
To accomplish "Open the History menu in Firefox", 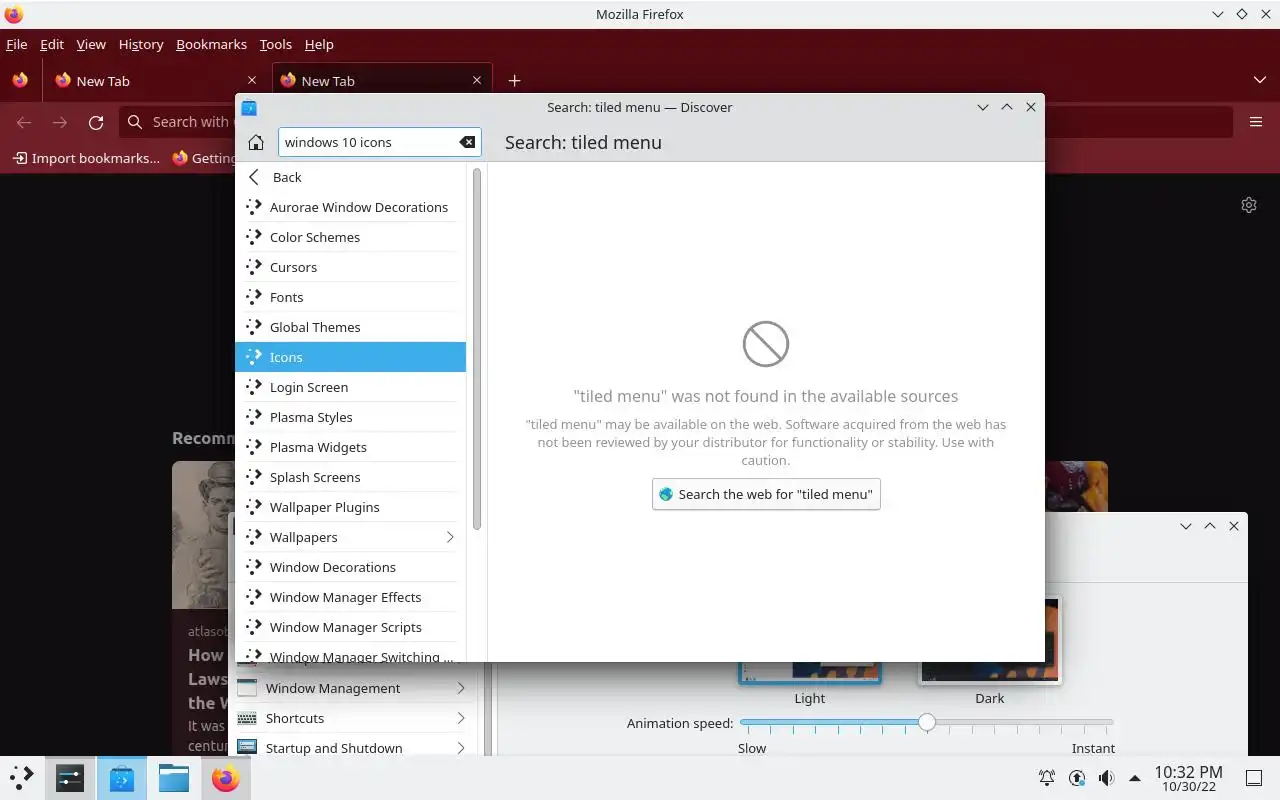I will [141, 44].
